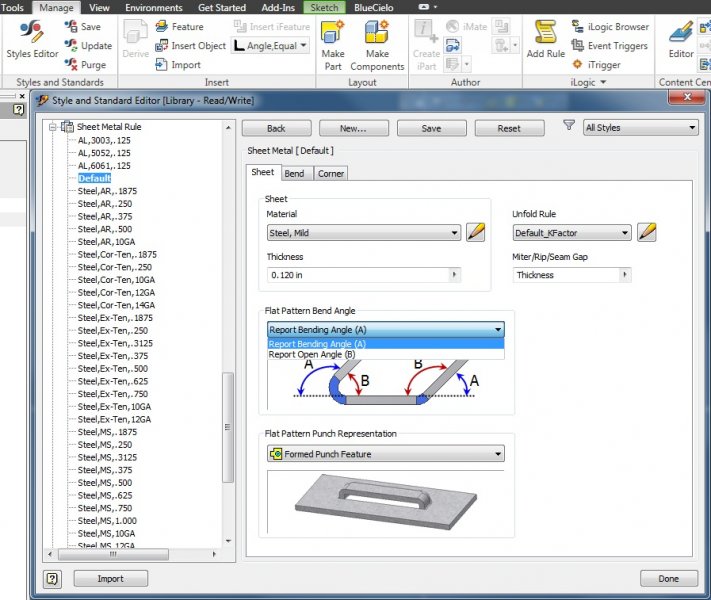The image size is (711, 600).
Task: Click the Back button
Action: [277, 128]
